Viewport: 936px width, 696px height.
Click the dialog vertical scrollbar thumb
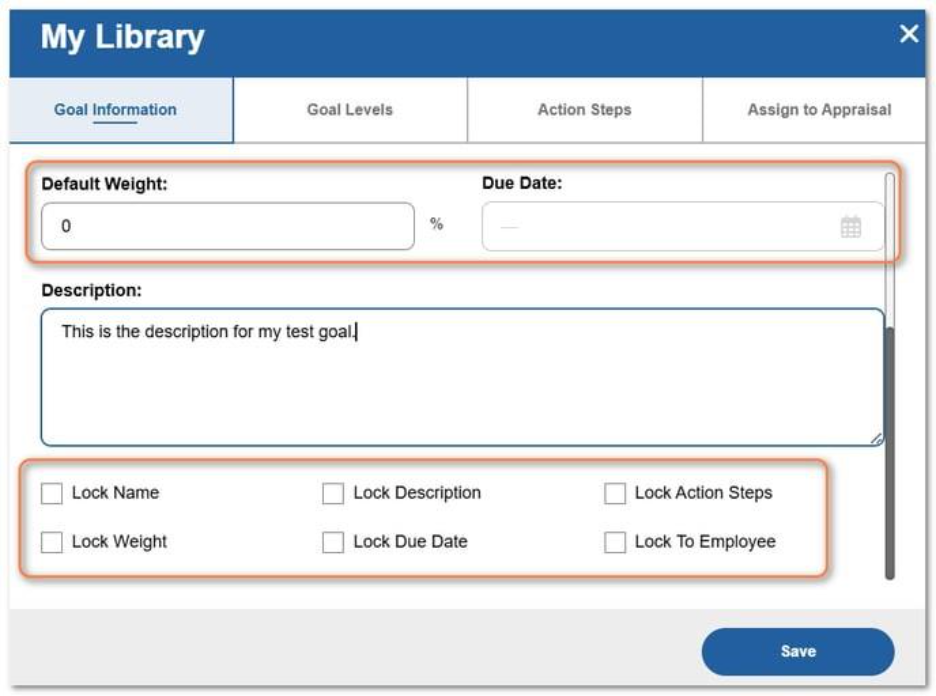click(889, 452)
